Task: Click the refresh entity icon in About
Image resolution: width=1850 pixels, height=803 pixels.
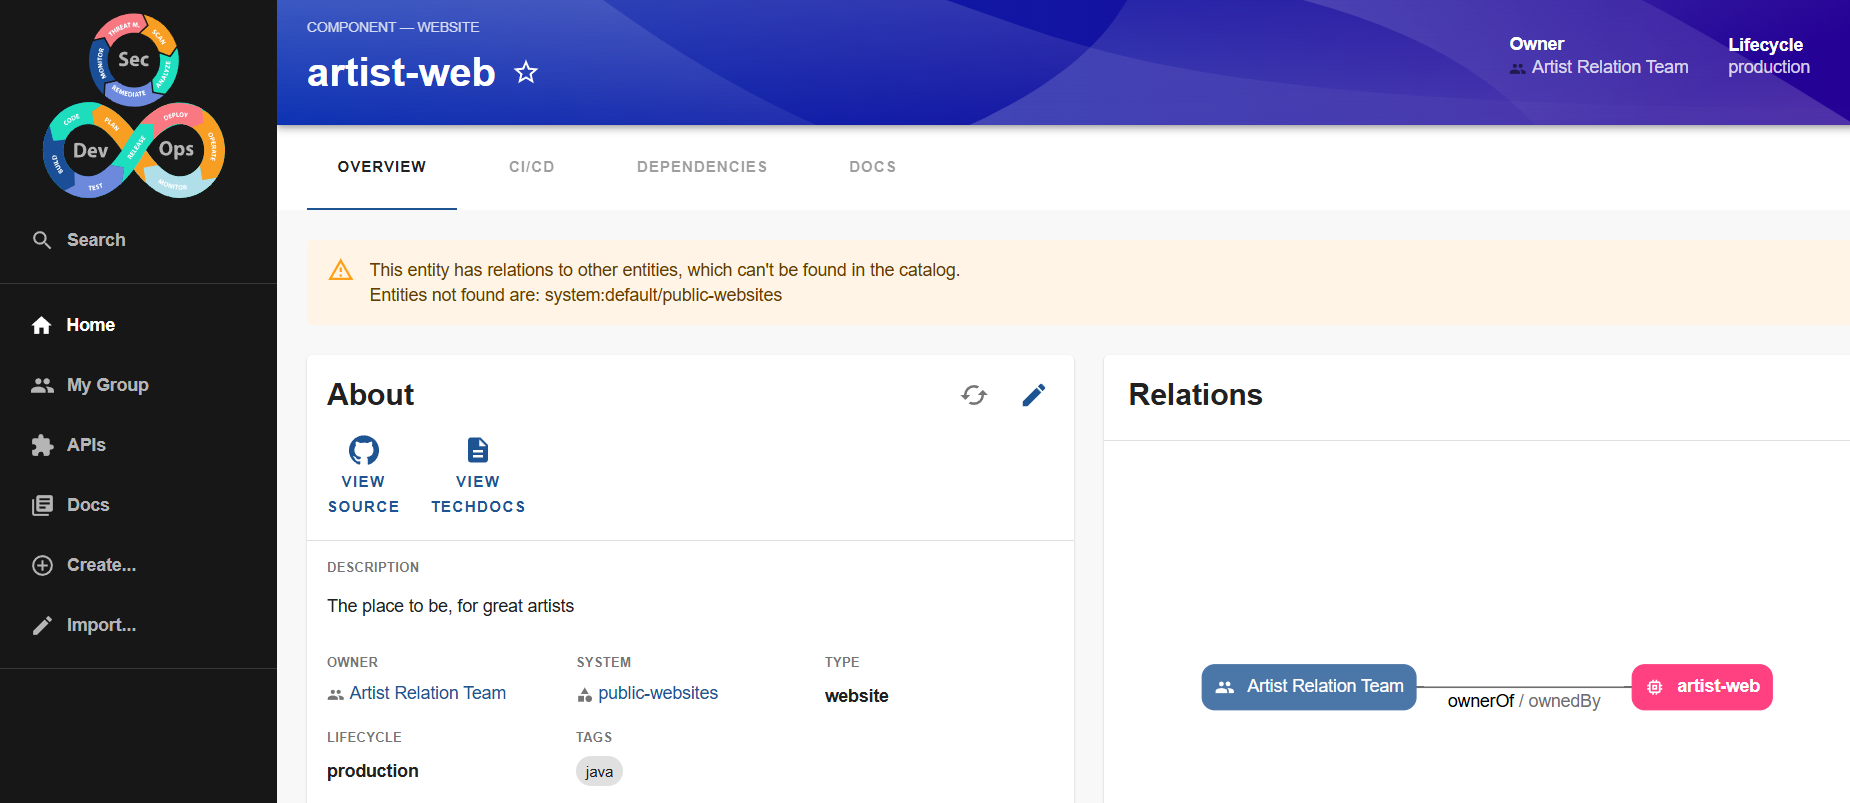Action: [974, 395]
